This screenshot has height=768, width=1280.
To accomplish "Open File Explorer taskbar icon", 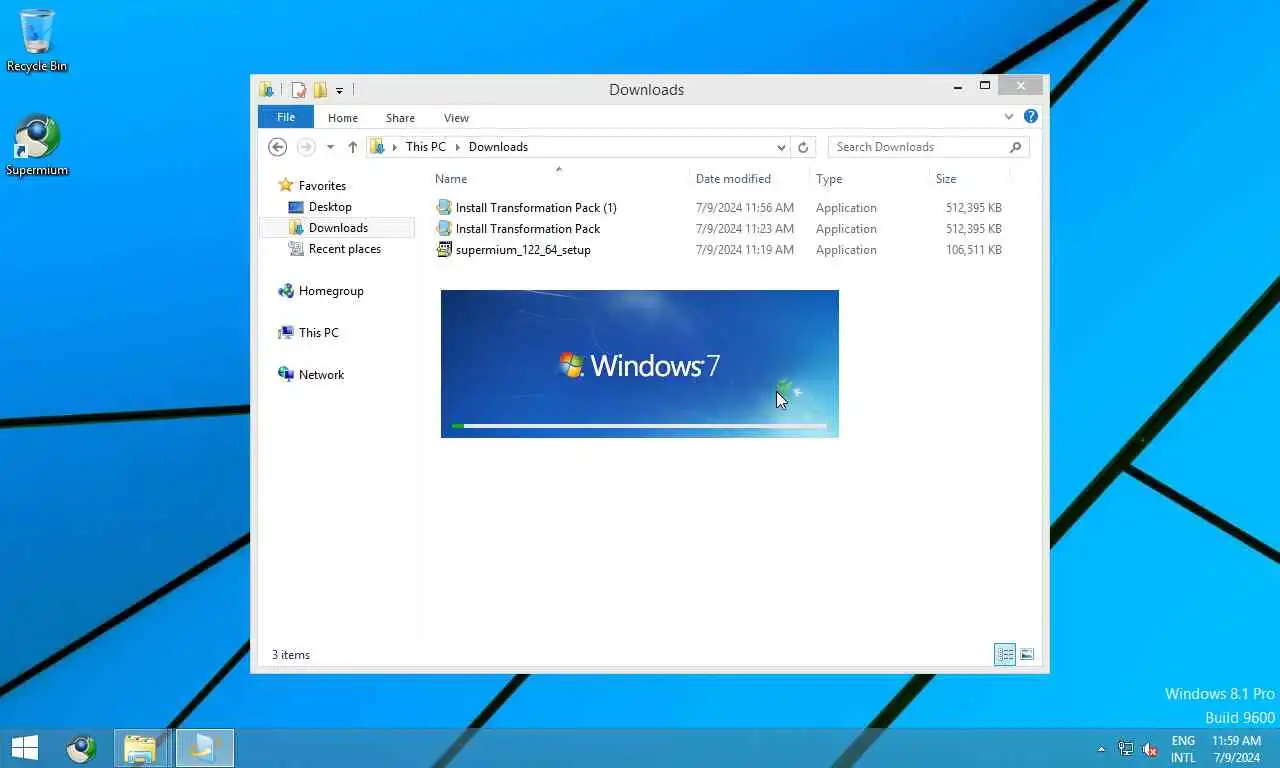I will (140, 747).
